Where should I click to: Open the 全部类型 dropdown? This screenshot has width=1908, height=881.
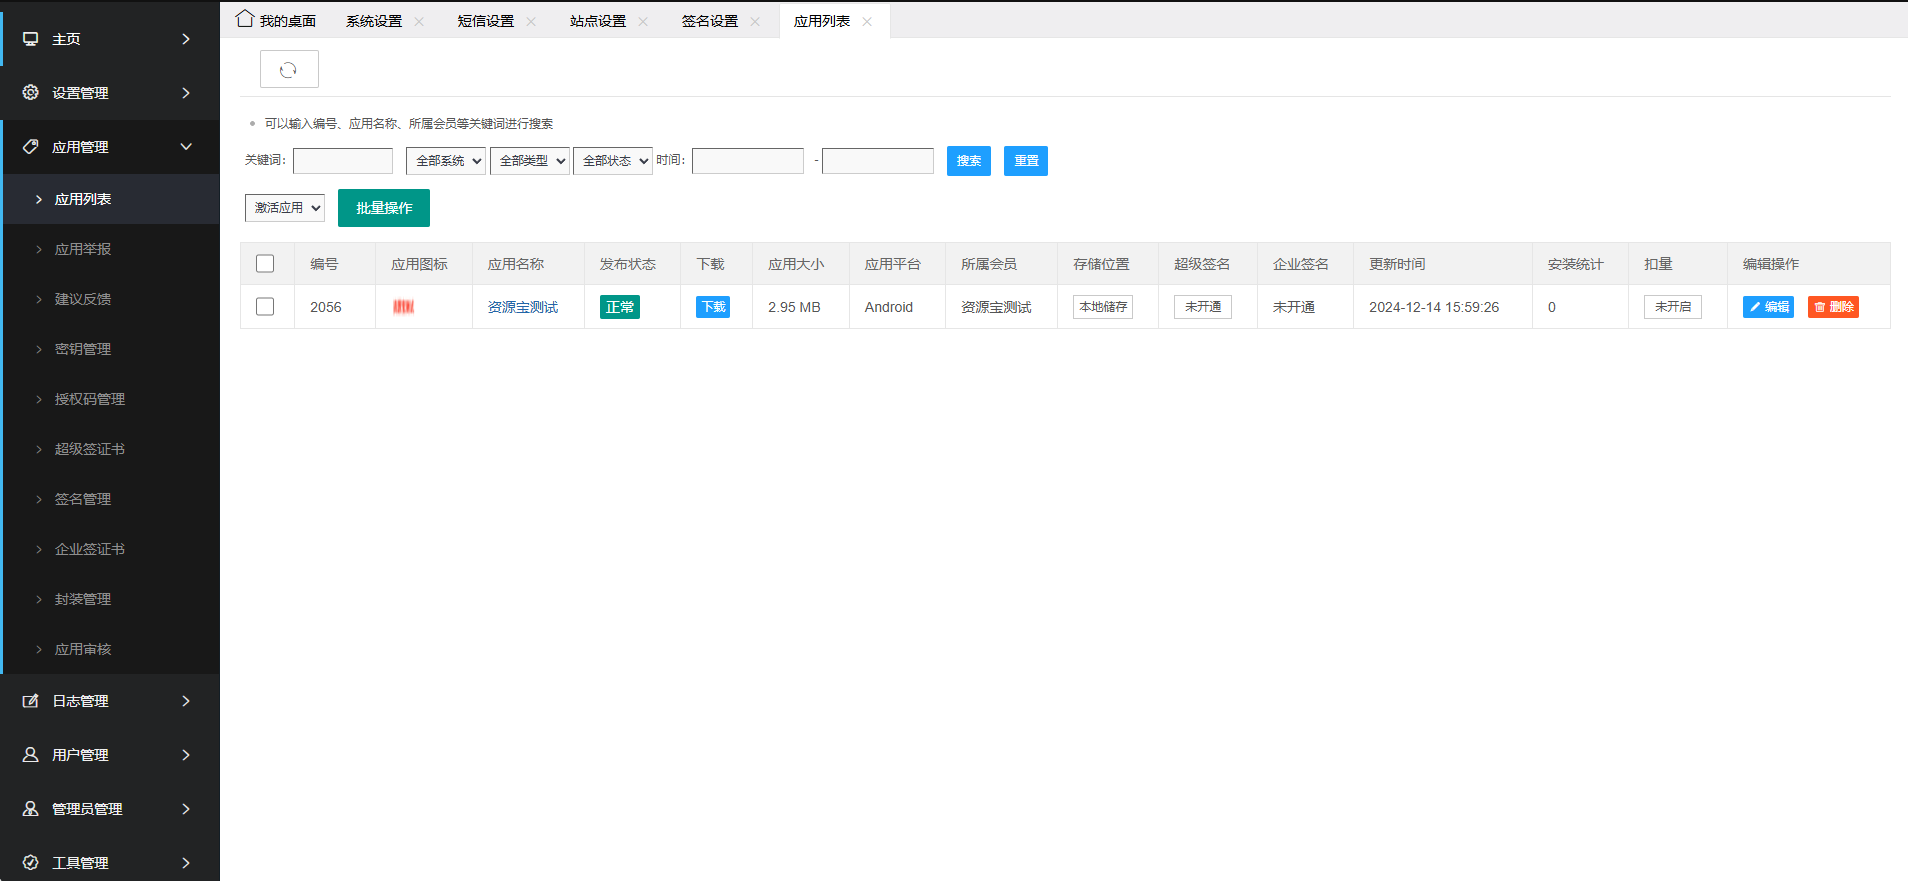point(530,161)
